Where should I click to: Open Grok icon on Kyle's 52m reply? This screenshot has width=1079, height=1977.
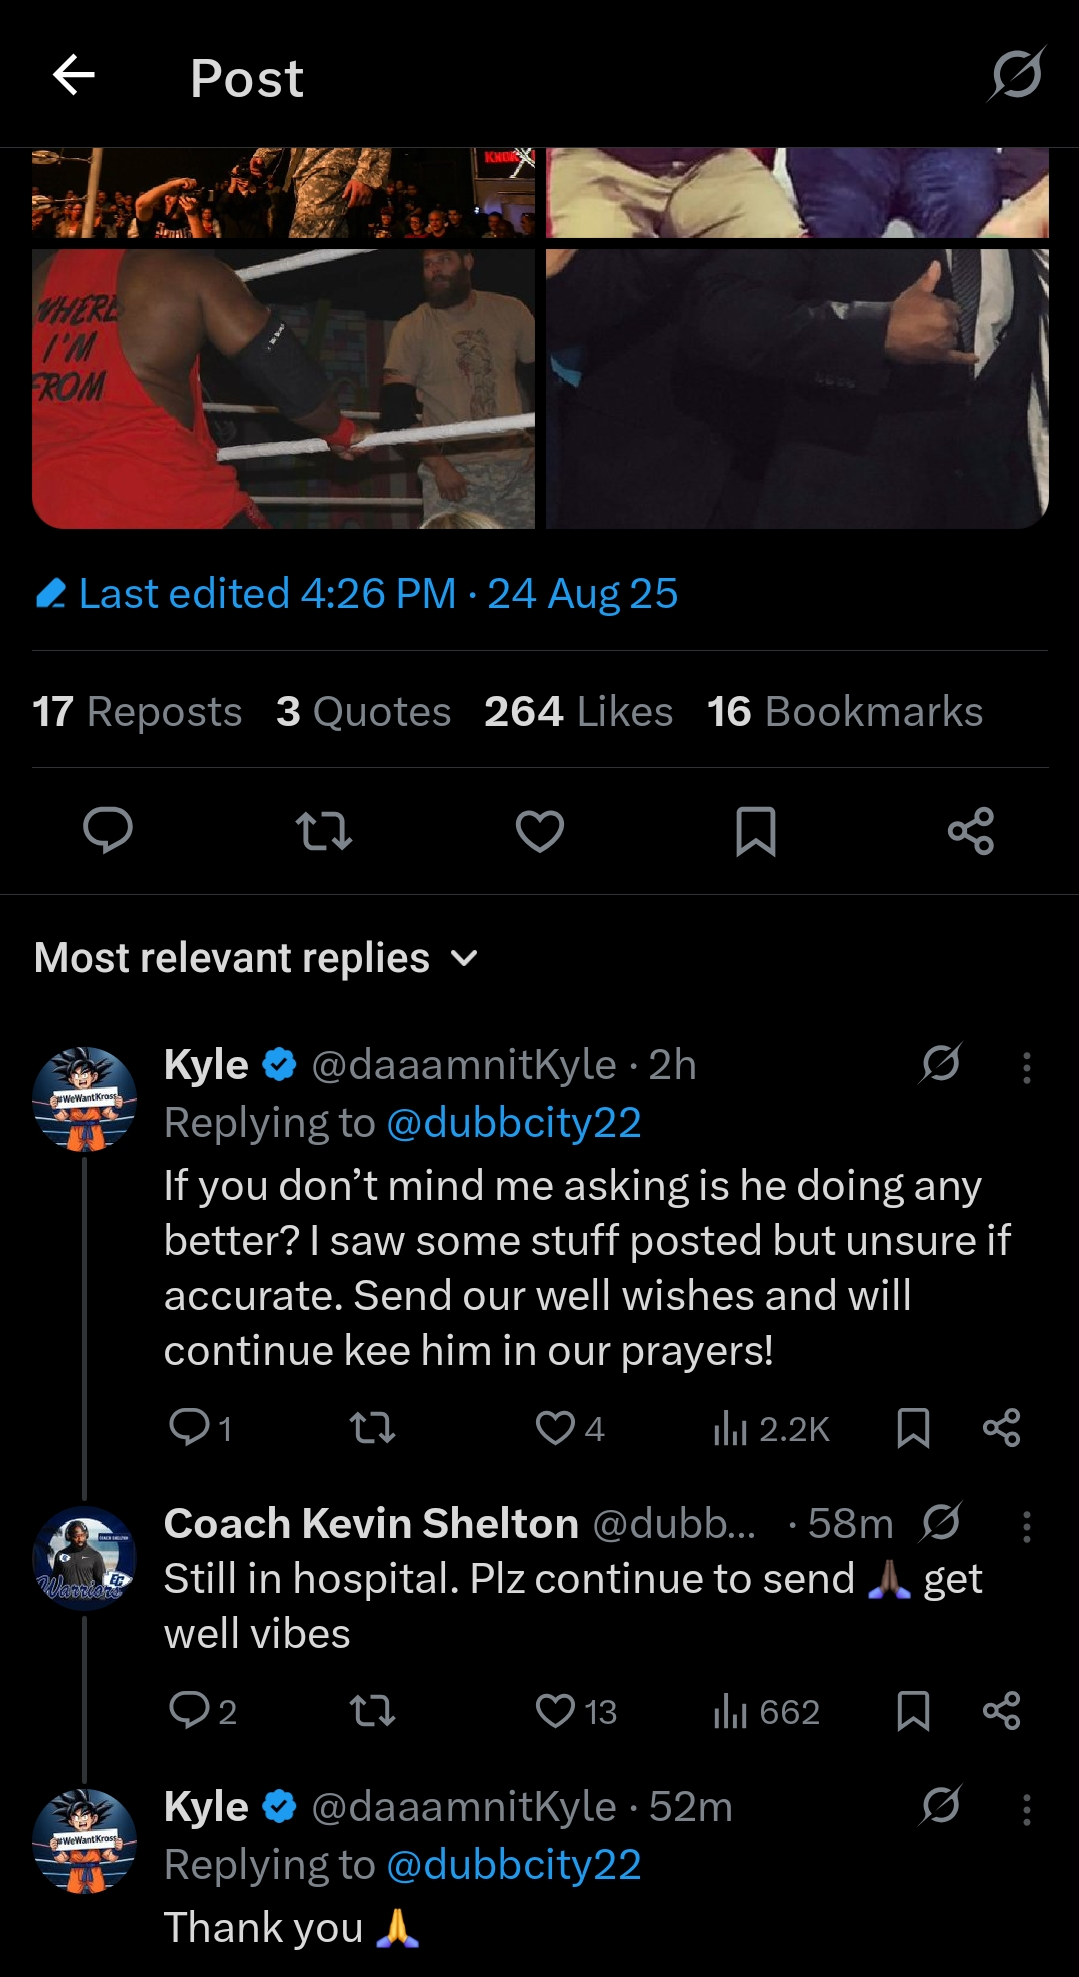(x=941, y=1805)
